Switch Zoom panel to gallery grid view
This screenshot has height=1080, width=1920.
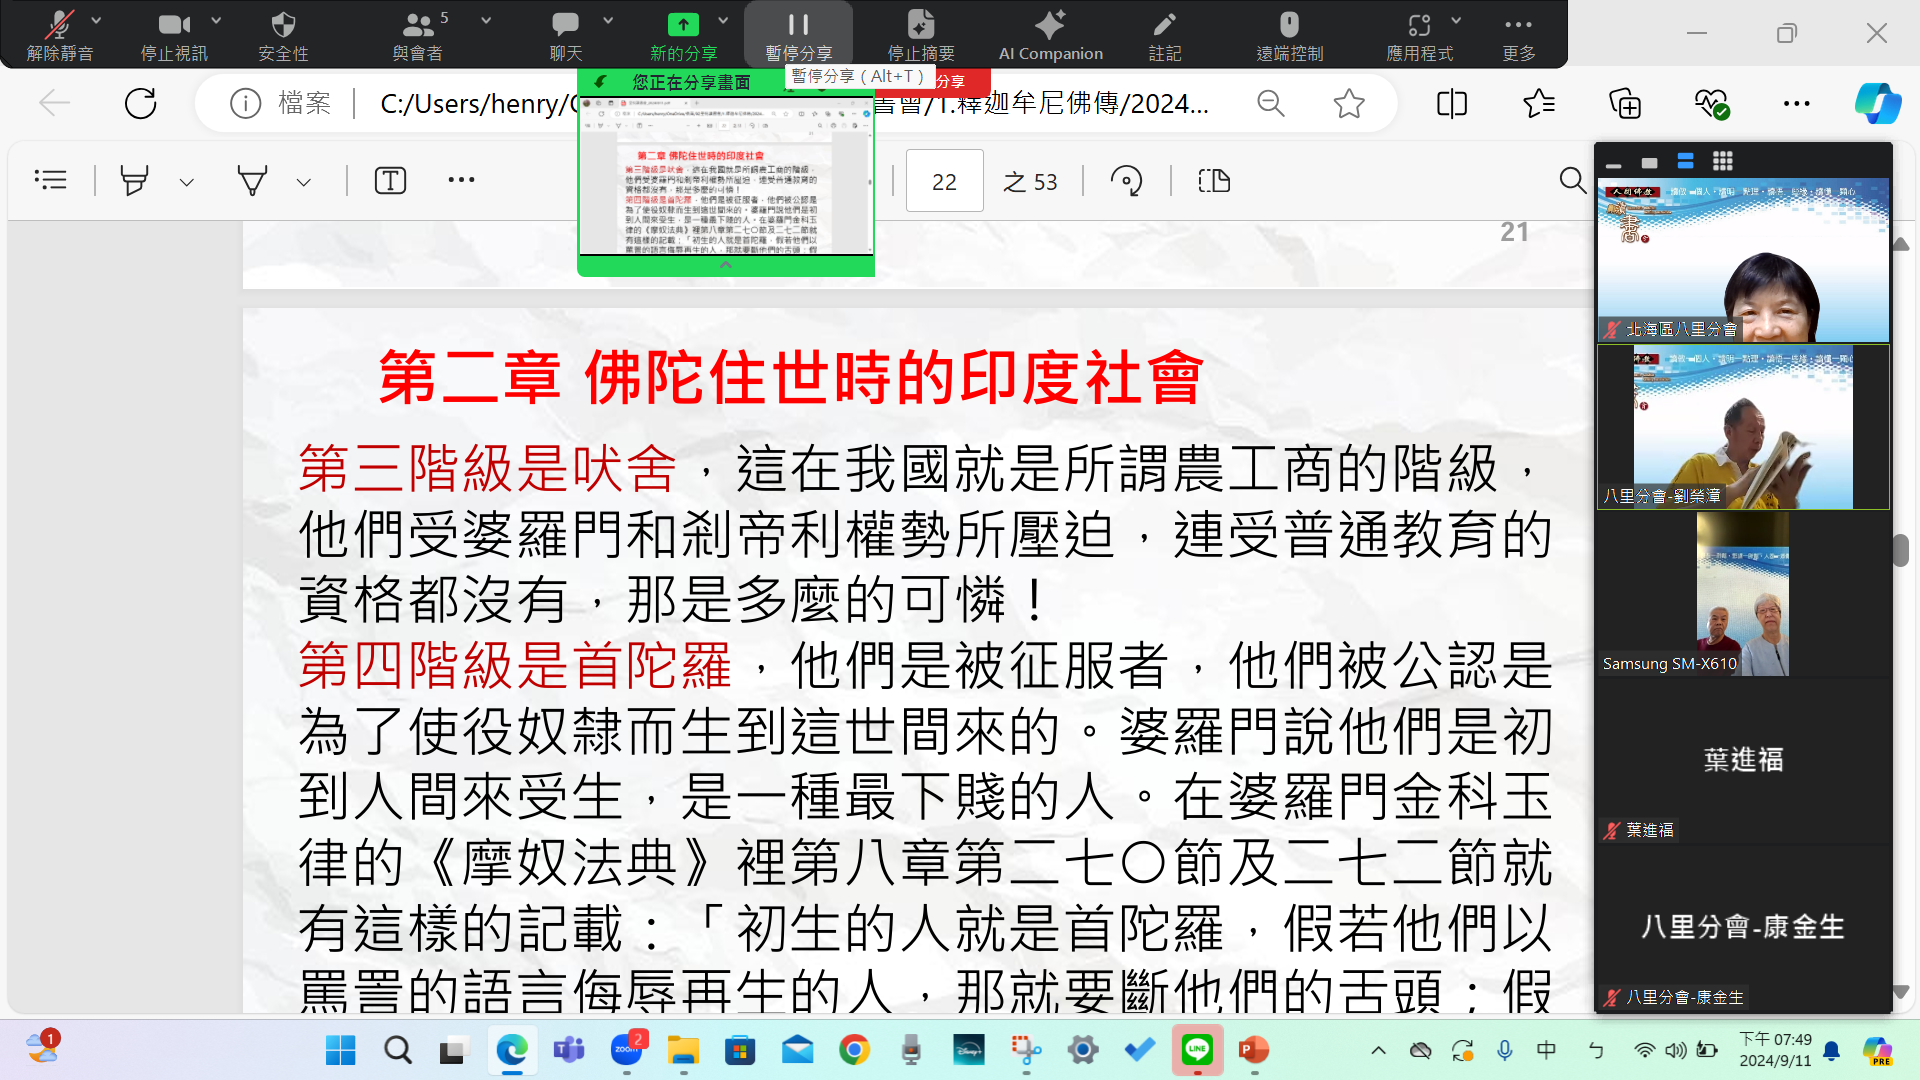tap(1722, 161)
